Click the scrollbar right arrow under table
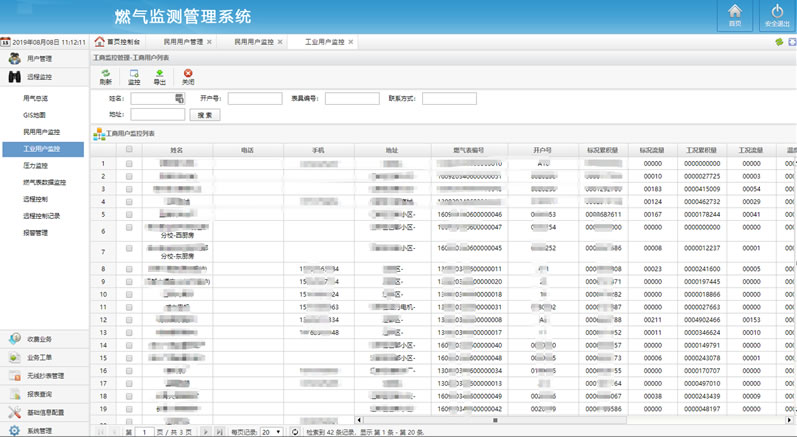This screenshot has width=797, height=437. (x=790, y=420)
